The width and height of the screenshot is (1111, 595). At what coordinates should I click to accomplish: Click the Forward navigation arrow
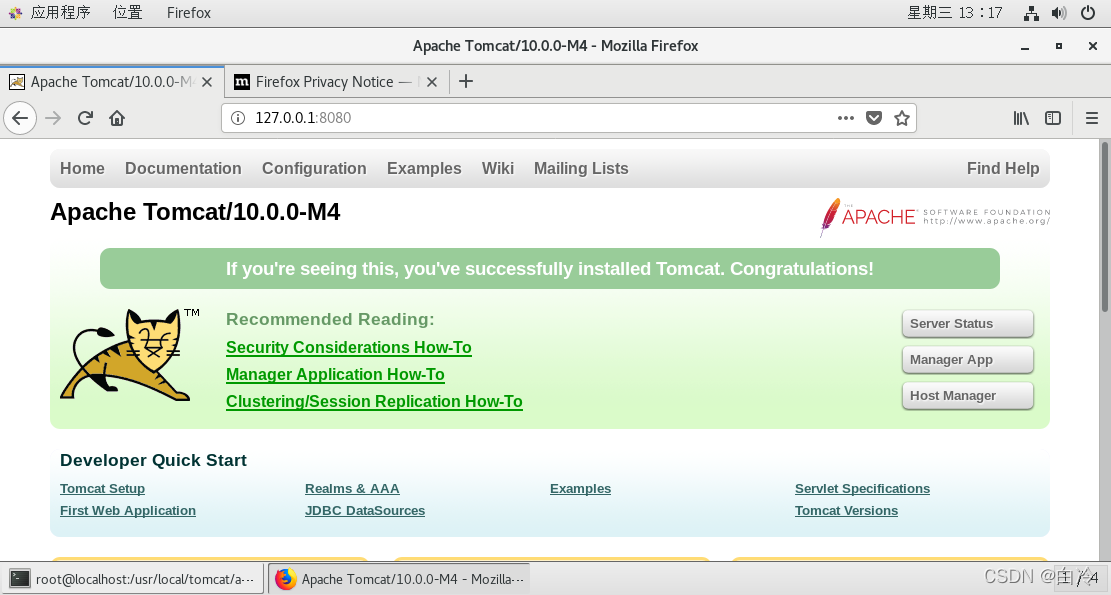point(53,118)
